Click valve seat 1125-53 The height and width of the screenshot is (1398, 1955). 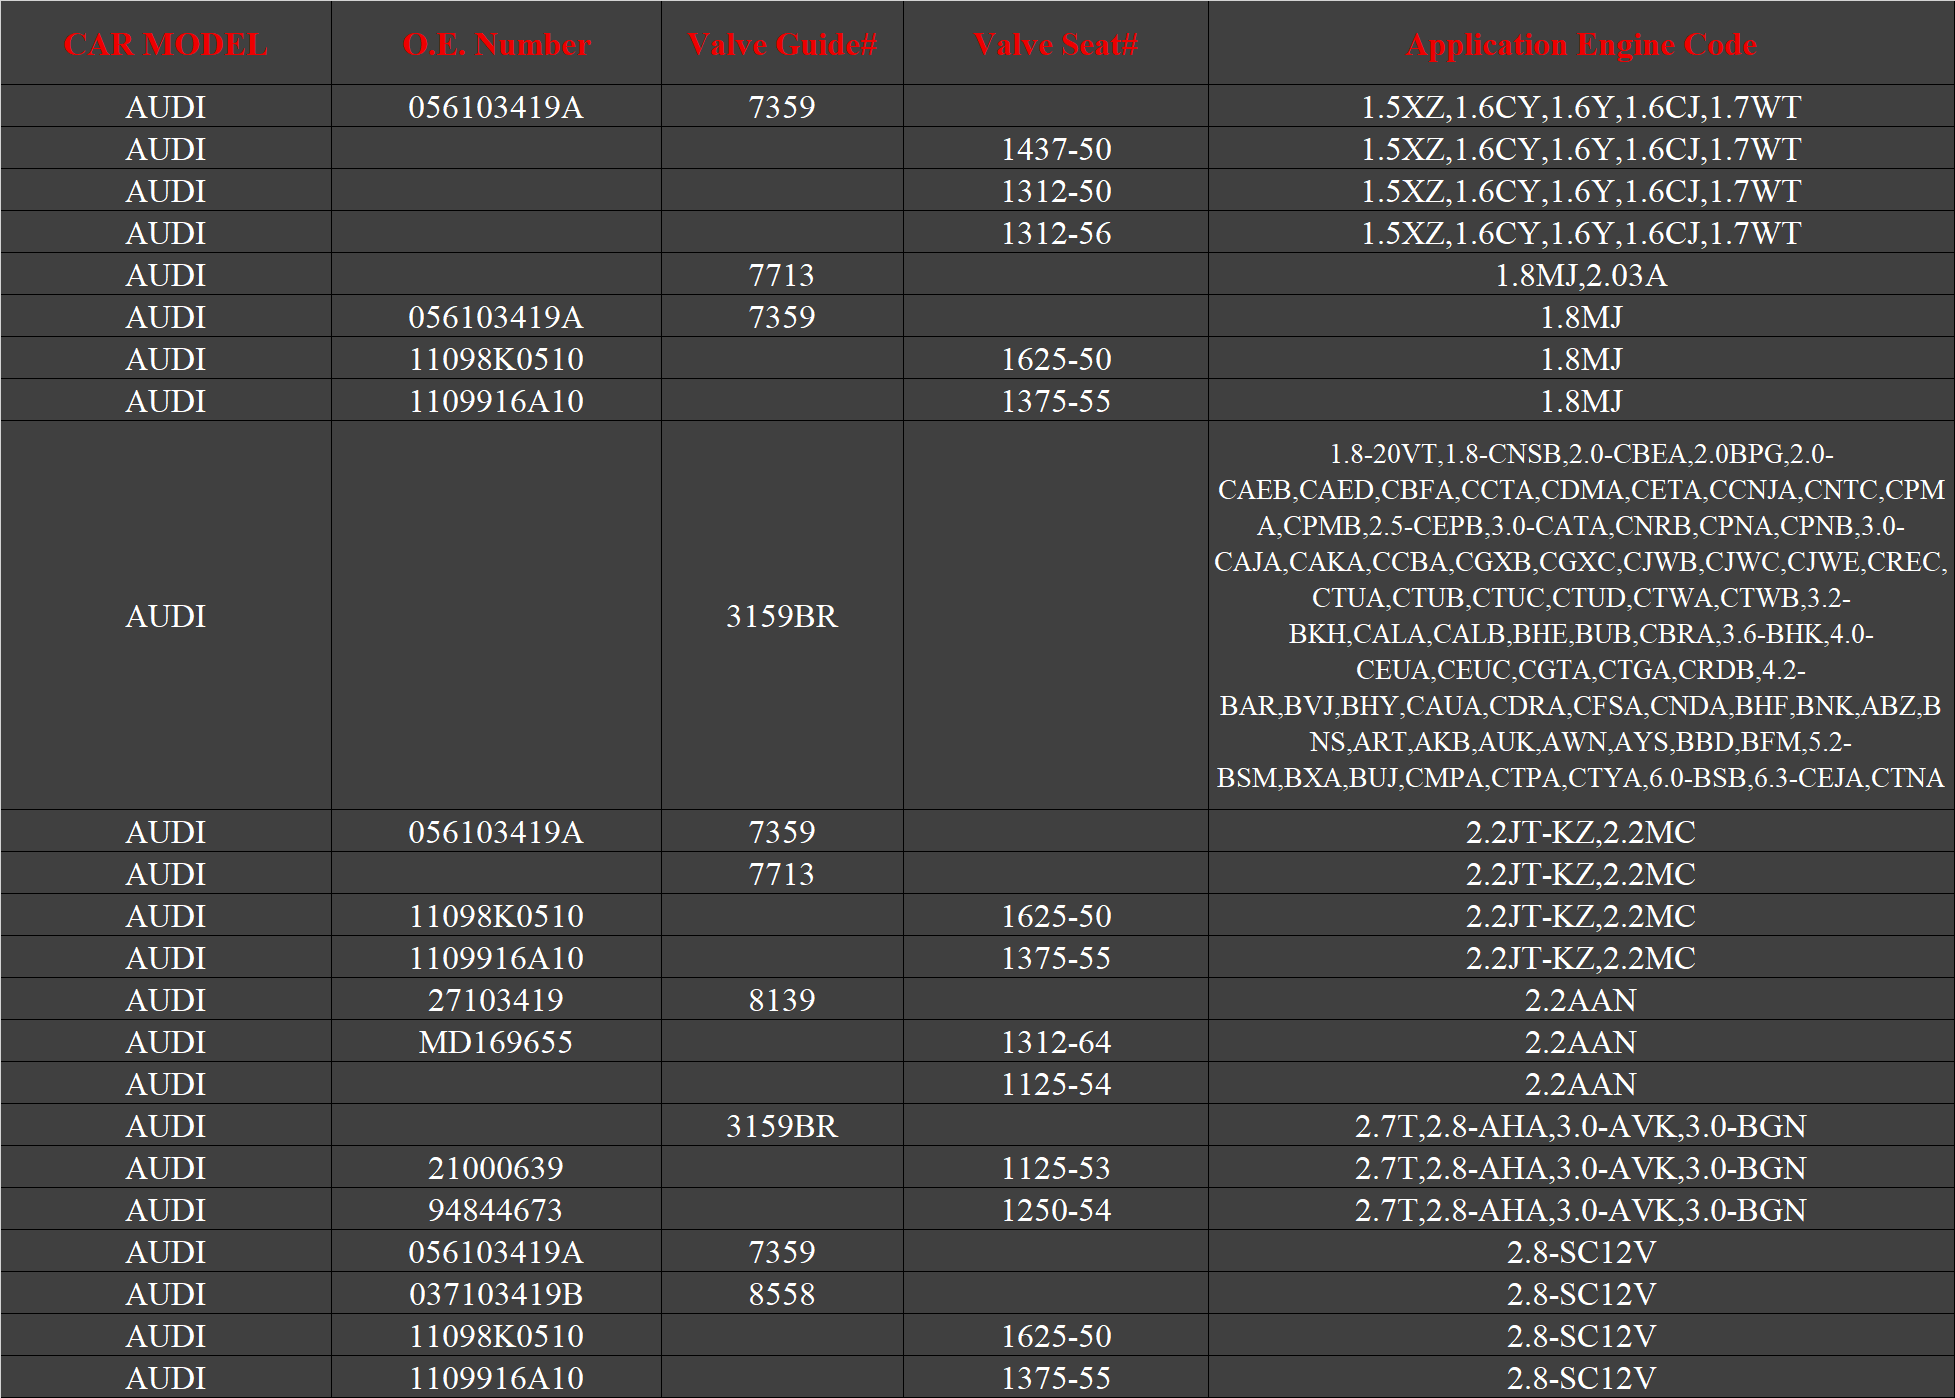click(1056, 1168)
